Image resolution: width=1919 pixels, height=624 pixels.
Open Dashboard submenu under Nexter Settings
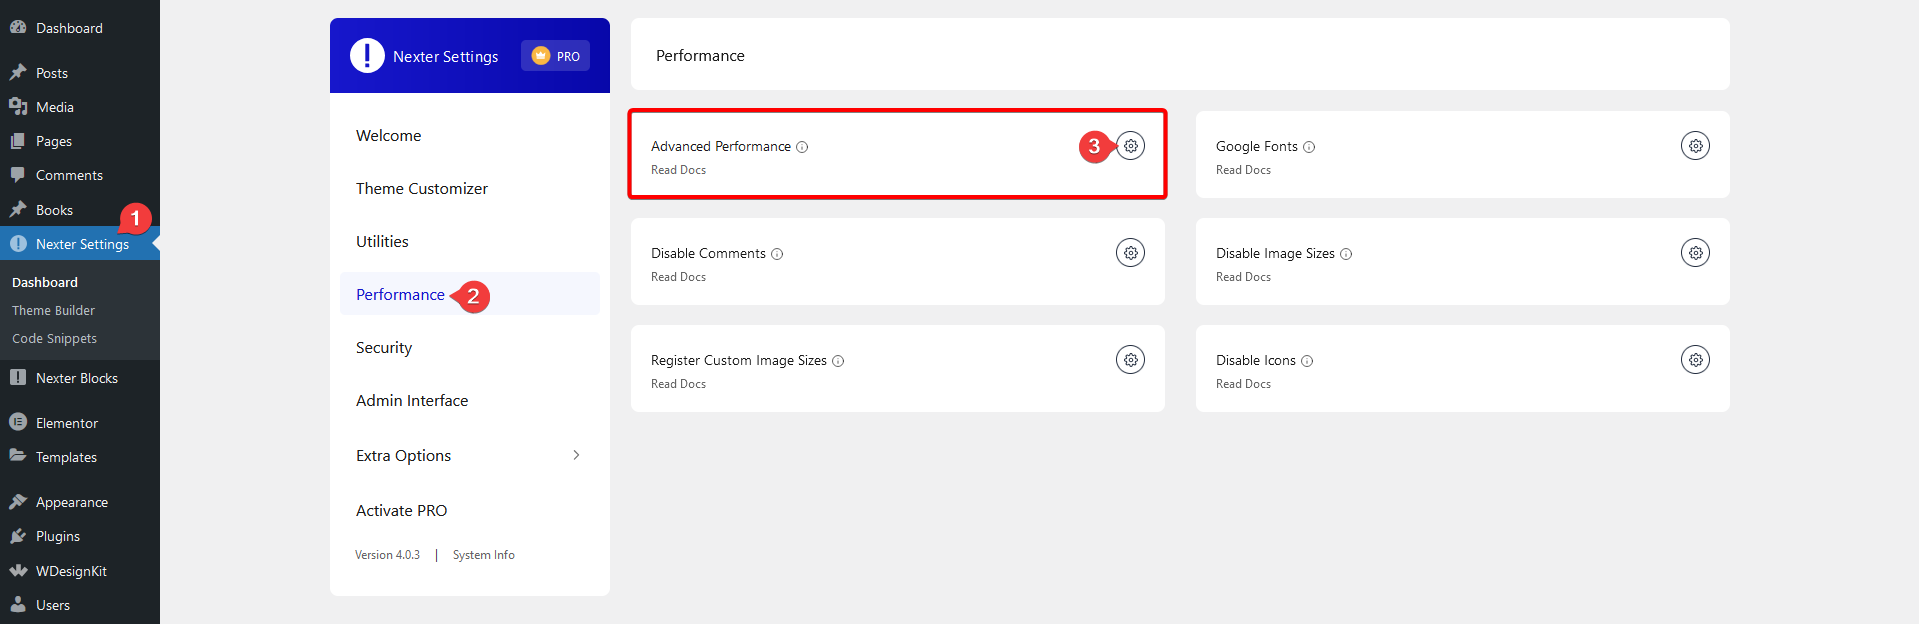click(45, 283)
